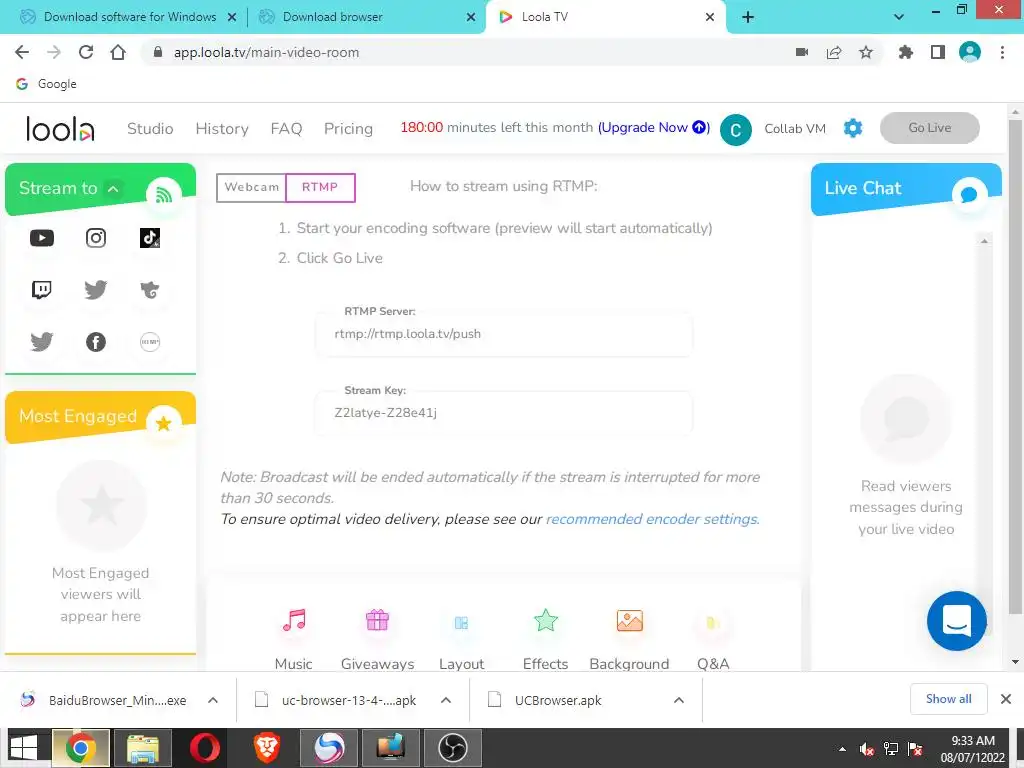This screenshot has height=768, width=1024.
Task: Select YouTube as stream destination
Action: [x=42, y=238]
